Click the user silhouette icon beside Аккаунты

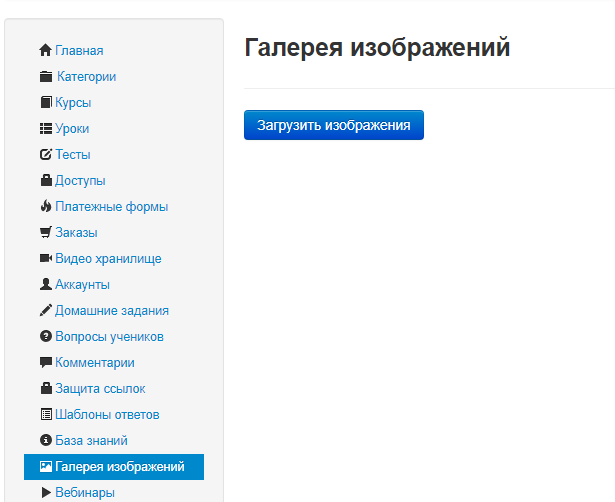click(x=46, y=284)
